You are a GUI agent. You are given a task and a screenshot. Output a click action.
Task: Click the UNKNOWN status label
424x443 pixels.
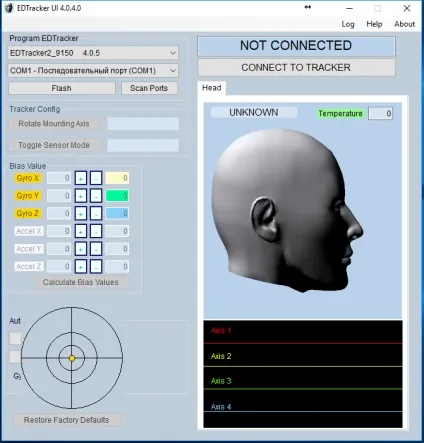(x=254, y=113)
